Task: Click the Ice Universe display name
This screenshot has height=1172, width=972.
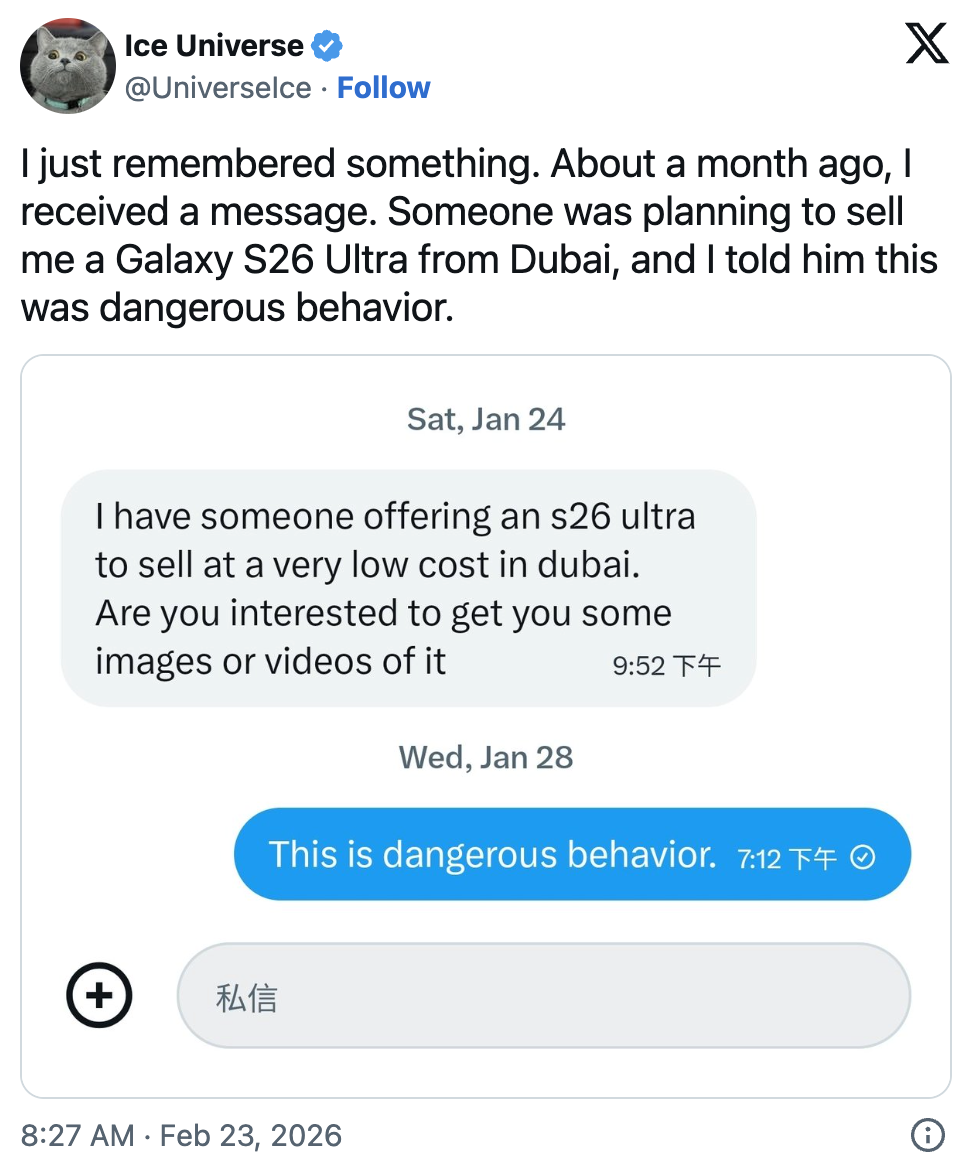Action: tap(214, 45)
